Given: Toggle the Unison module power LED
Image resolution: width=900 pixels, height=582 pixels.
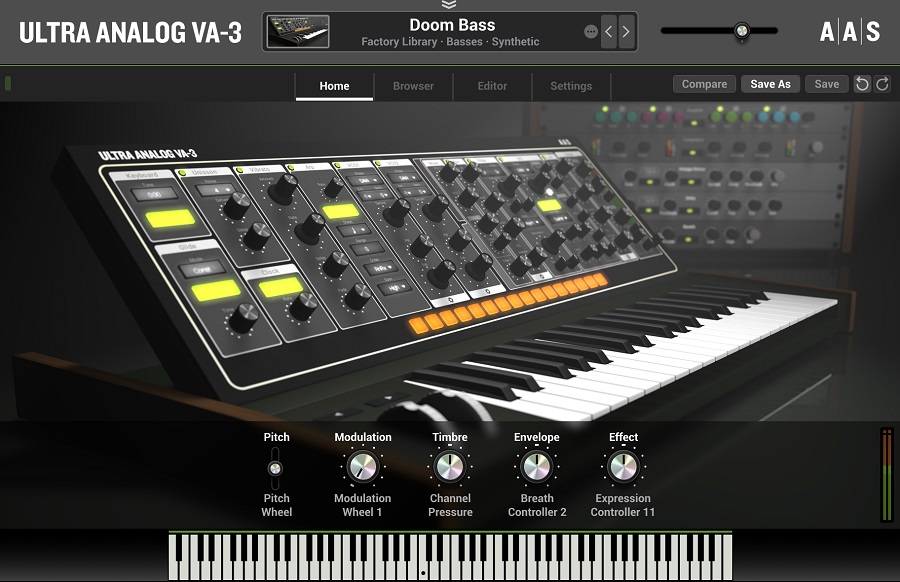Looking at the screenshot, I should tap(182, 173).
